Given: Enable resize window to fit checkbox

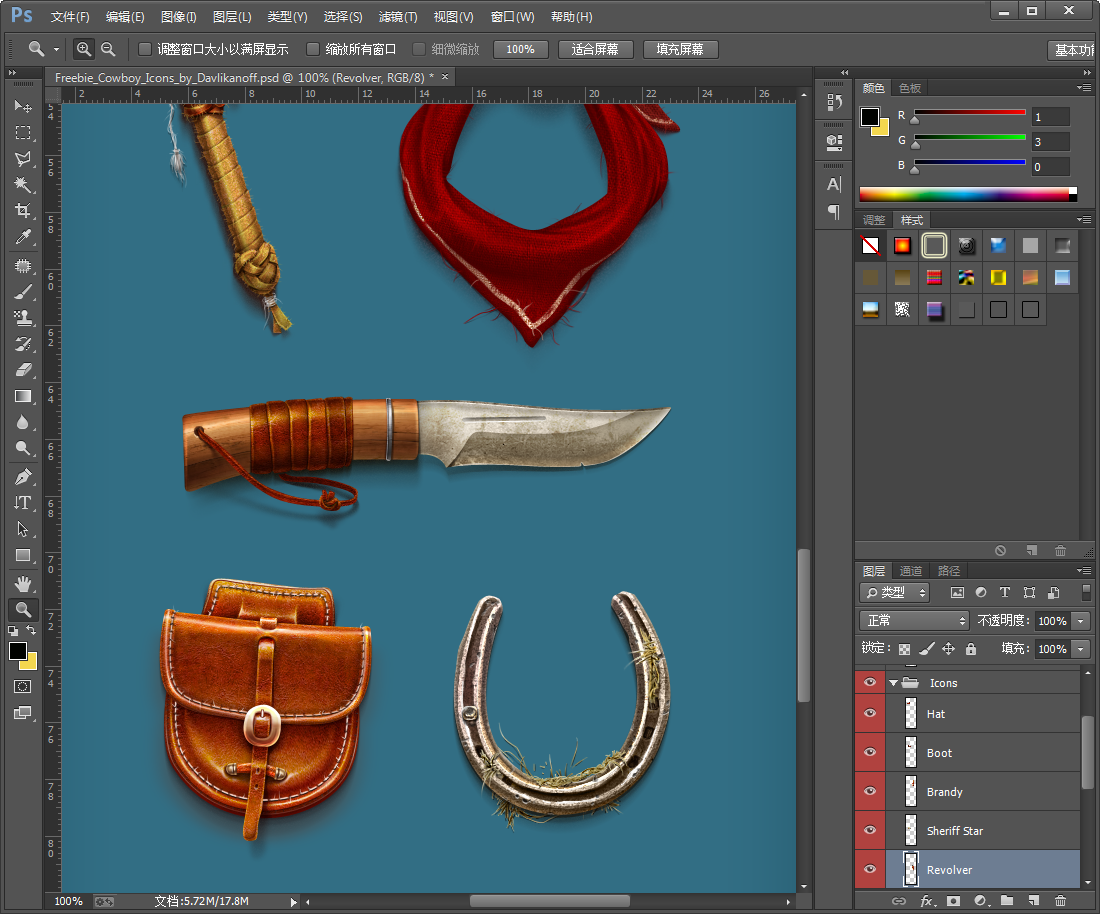Looking at the screenshot, I should [x=145, y=49].
